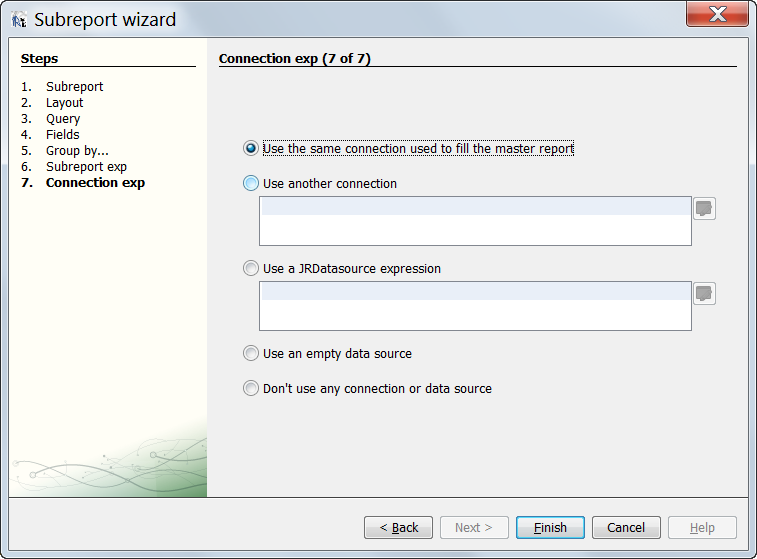The width and height of the screenshot is (757, 559).
Task: Click the disabled Next button
Action: pos(474,527)
